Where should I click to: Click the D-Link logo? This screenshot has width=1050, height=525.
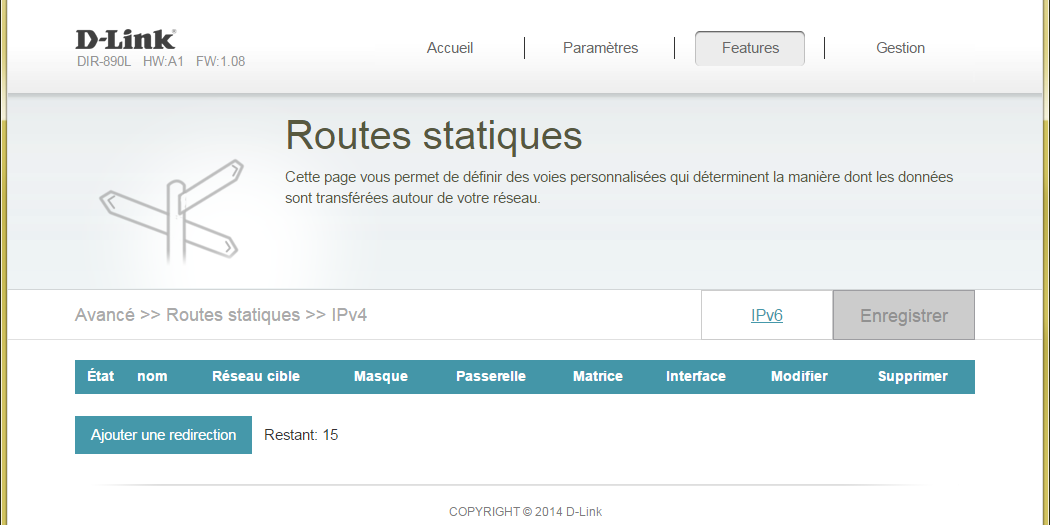click(125, 40)
